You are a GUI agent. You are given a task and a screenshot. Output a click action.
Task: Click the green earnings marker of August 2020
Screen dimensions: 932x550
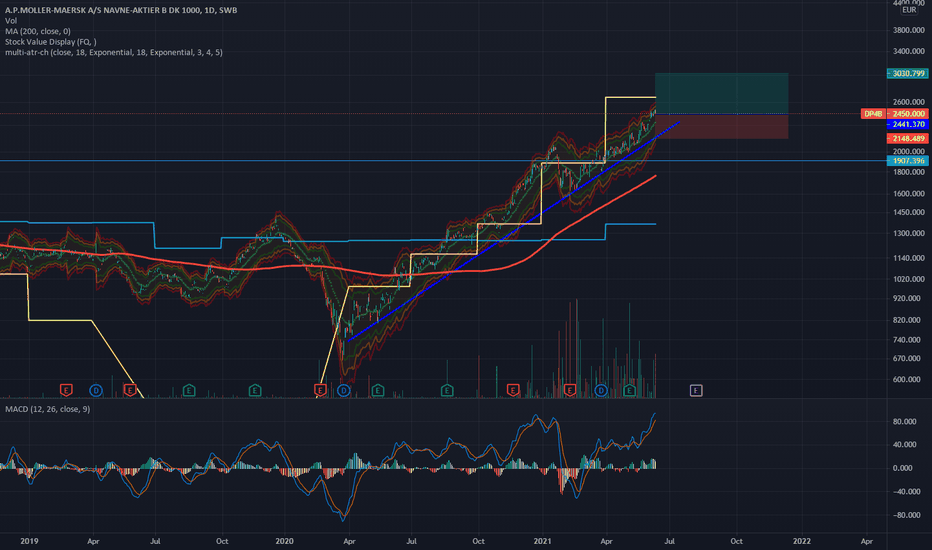tap(447, 391)
